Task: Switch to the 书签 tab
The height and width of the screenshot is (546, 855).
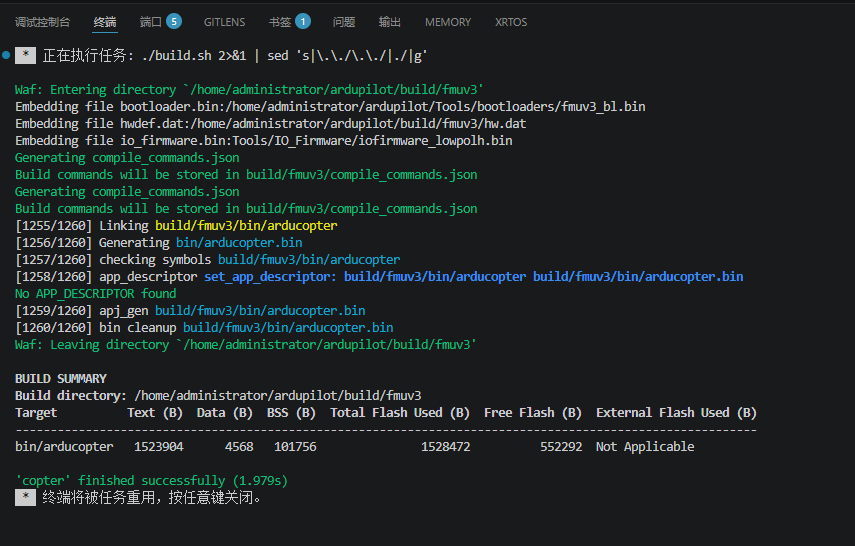Action: 280,22
